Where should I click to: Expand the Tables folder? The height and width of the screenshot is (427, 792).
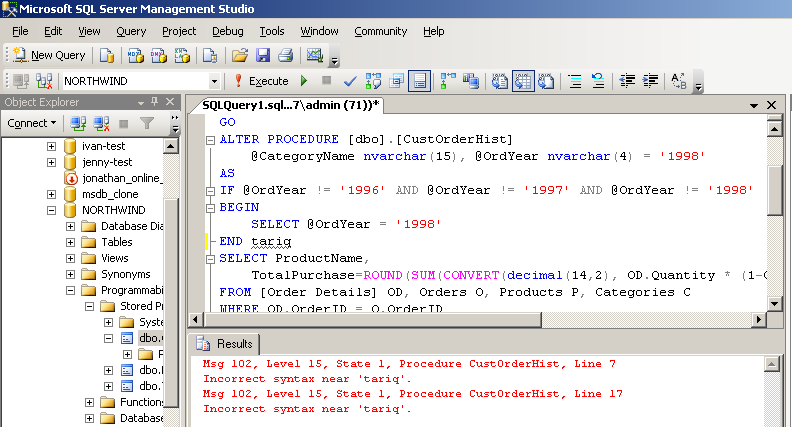(70, 242)
